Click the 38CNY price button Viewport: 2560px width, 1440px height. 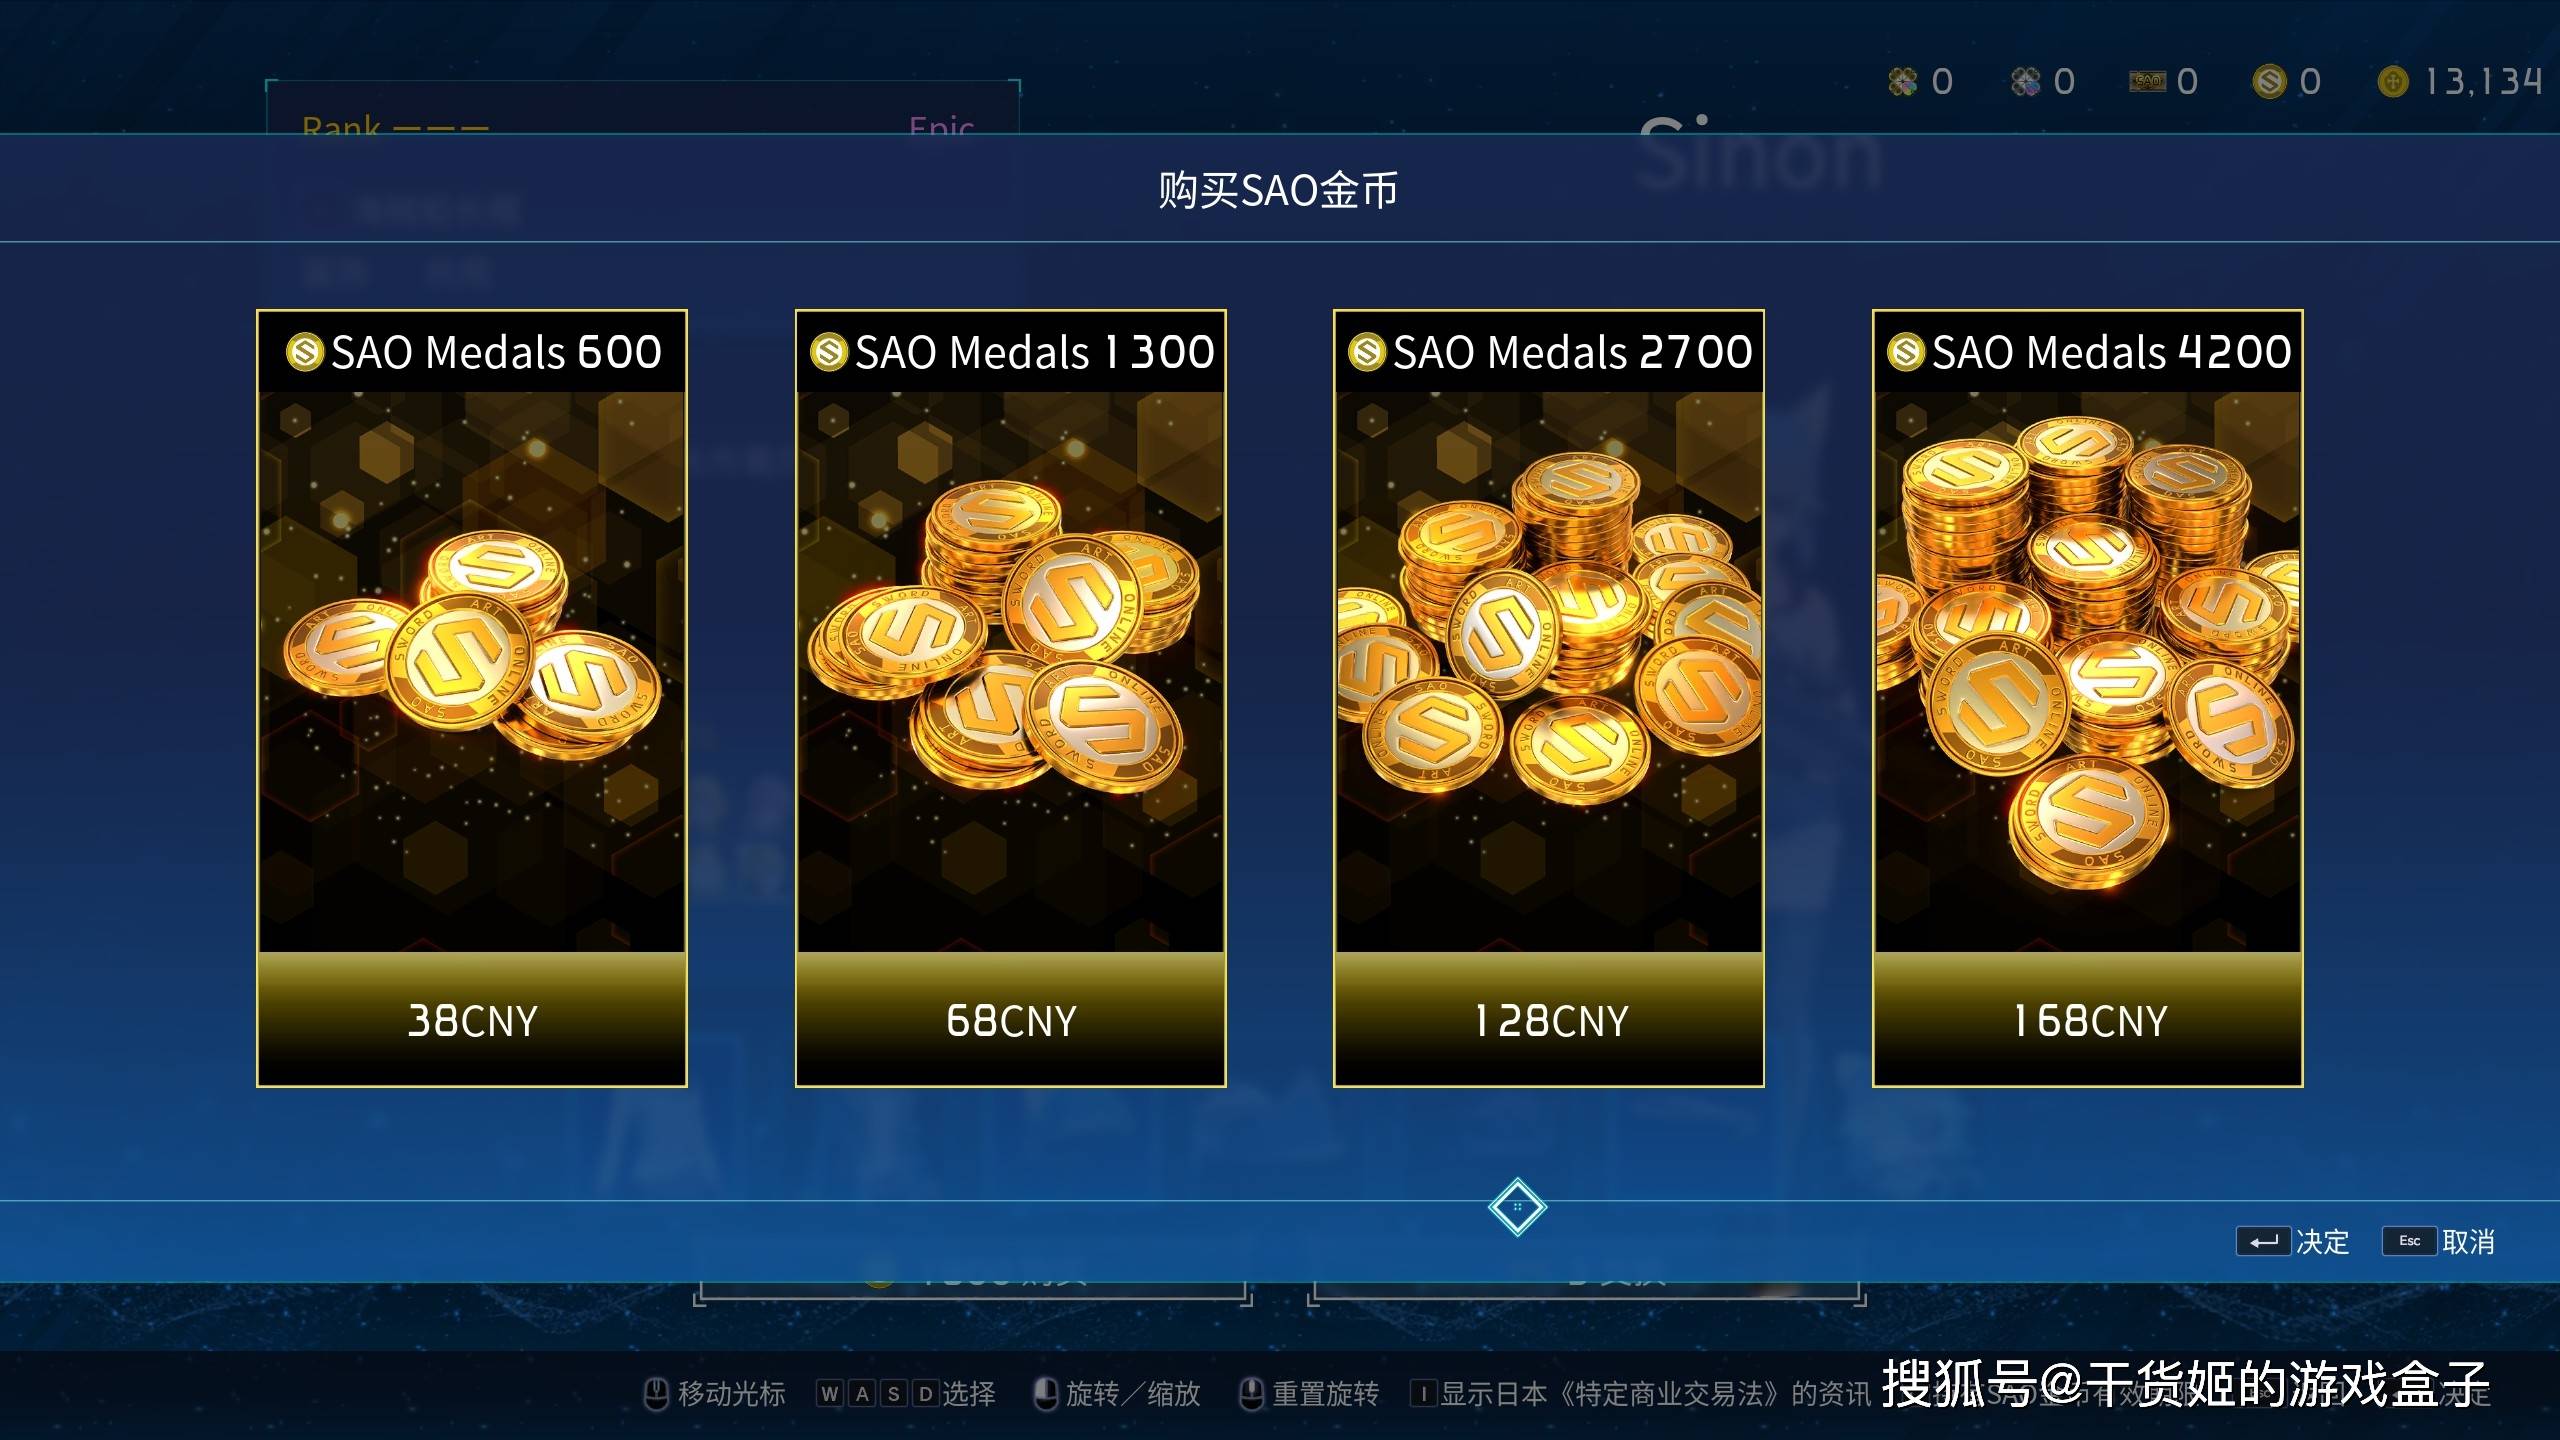tap(472, 1019)
